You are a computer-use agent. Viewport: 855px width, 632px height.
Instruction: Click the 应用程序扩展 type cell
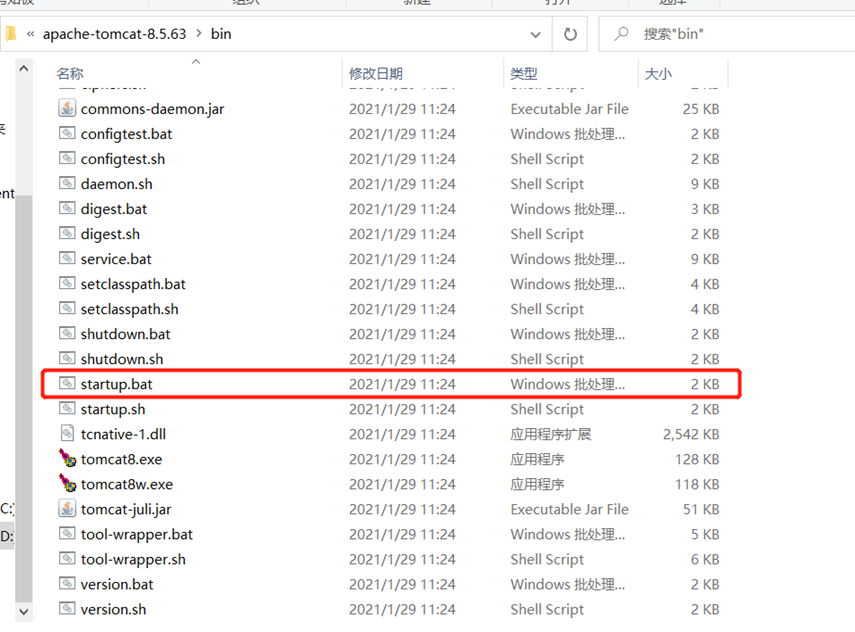click(551, 434)
